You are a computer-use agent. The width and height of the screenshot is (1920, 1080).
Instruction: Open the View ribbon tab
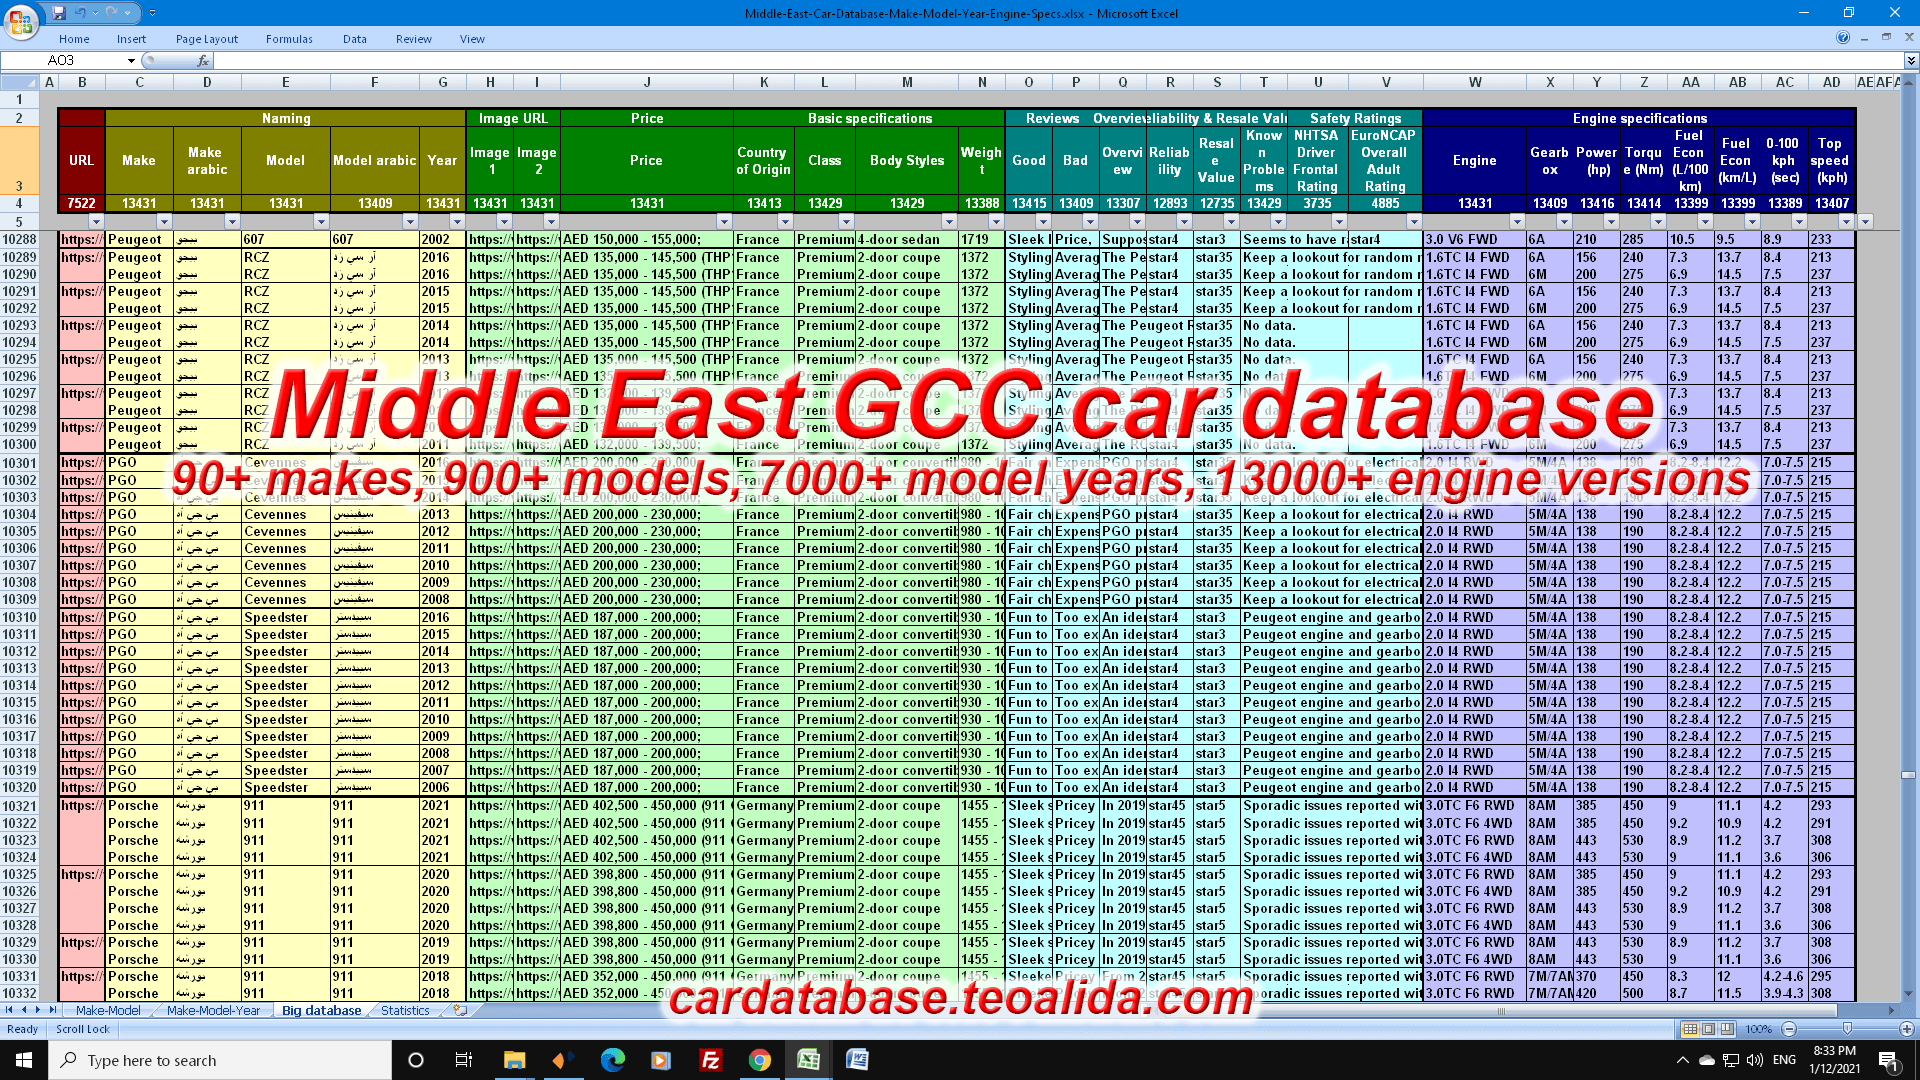(472, 39)
